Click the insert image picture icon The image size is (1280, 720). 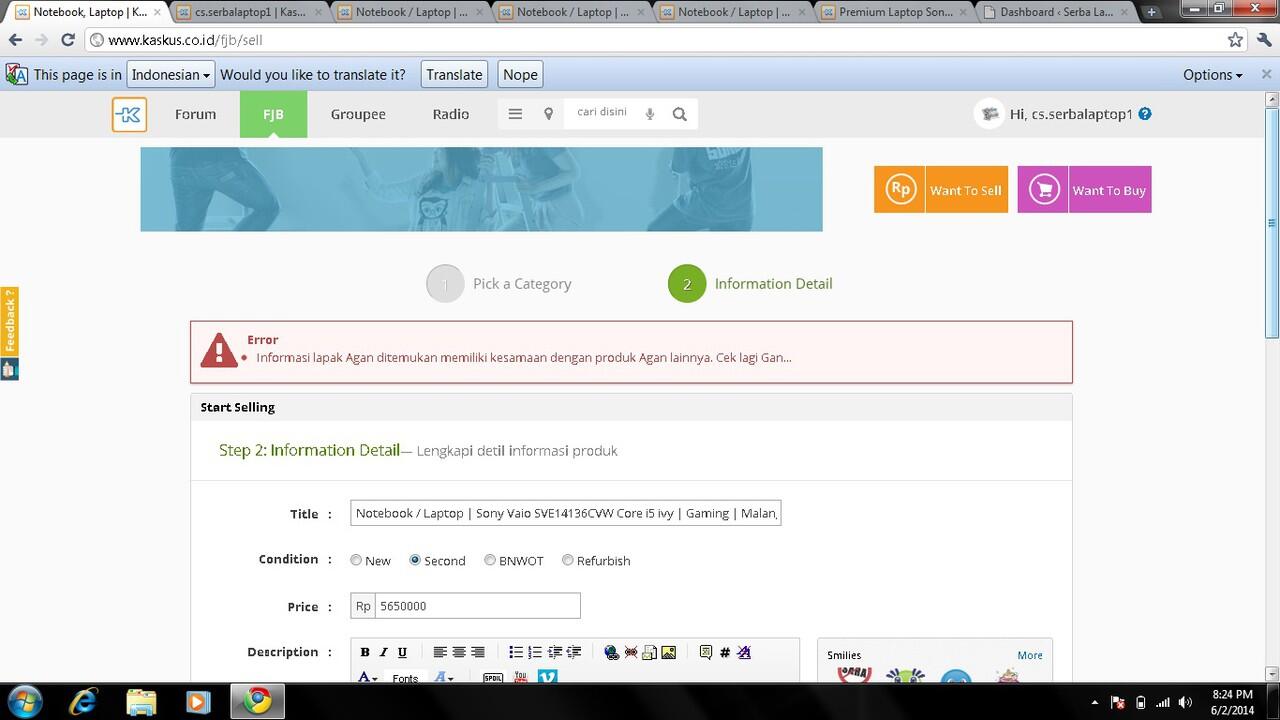[x=669, y=652]
